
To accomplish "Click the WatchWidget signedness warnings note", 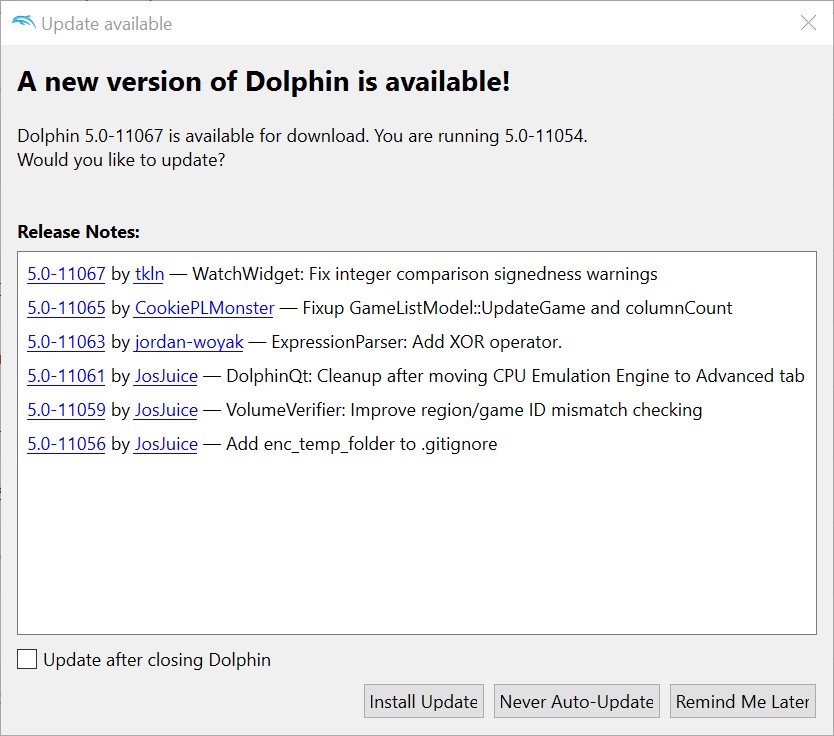I will (x=425, y=274).
